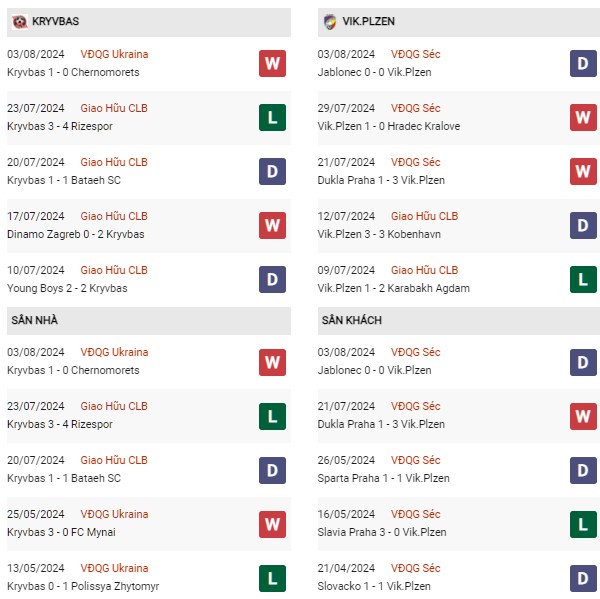Click the L badge for Vik.Plzen 1-2 Karabakh Agdam
Image resolution: width=600 pixels, height=599 pixels.
point(583,279)
